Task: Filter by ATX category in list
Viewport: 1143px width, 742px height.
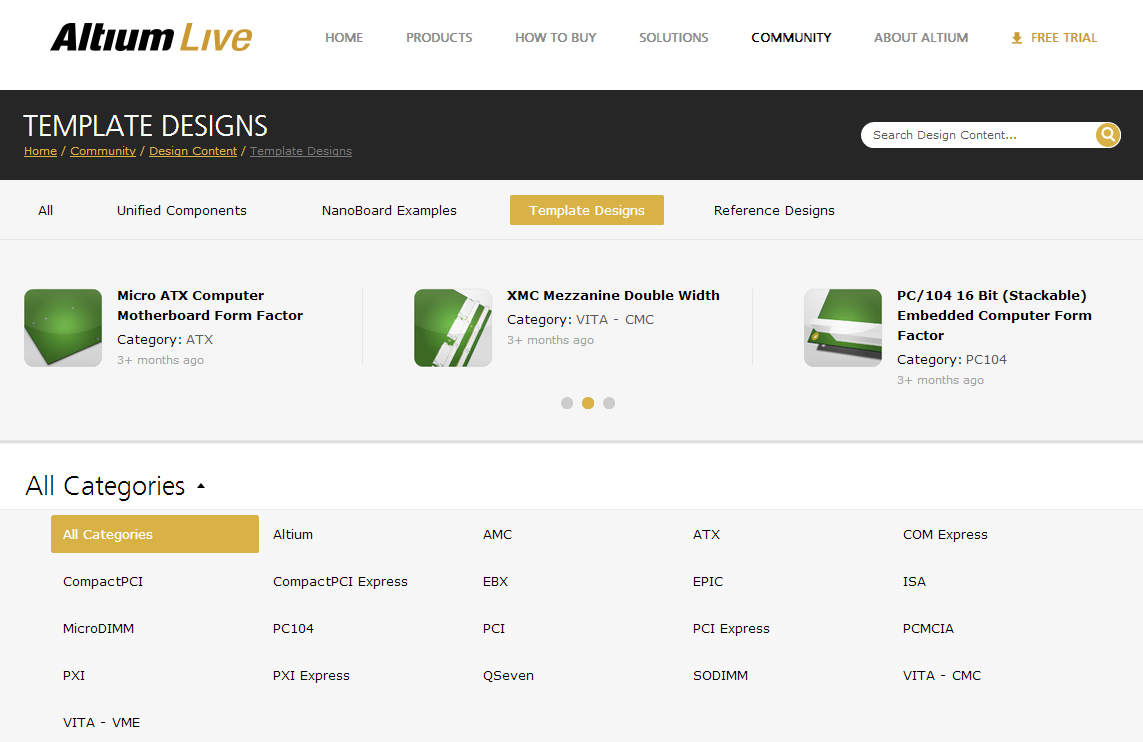Action: [706, 534]
